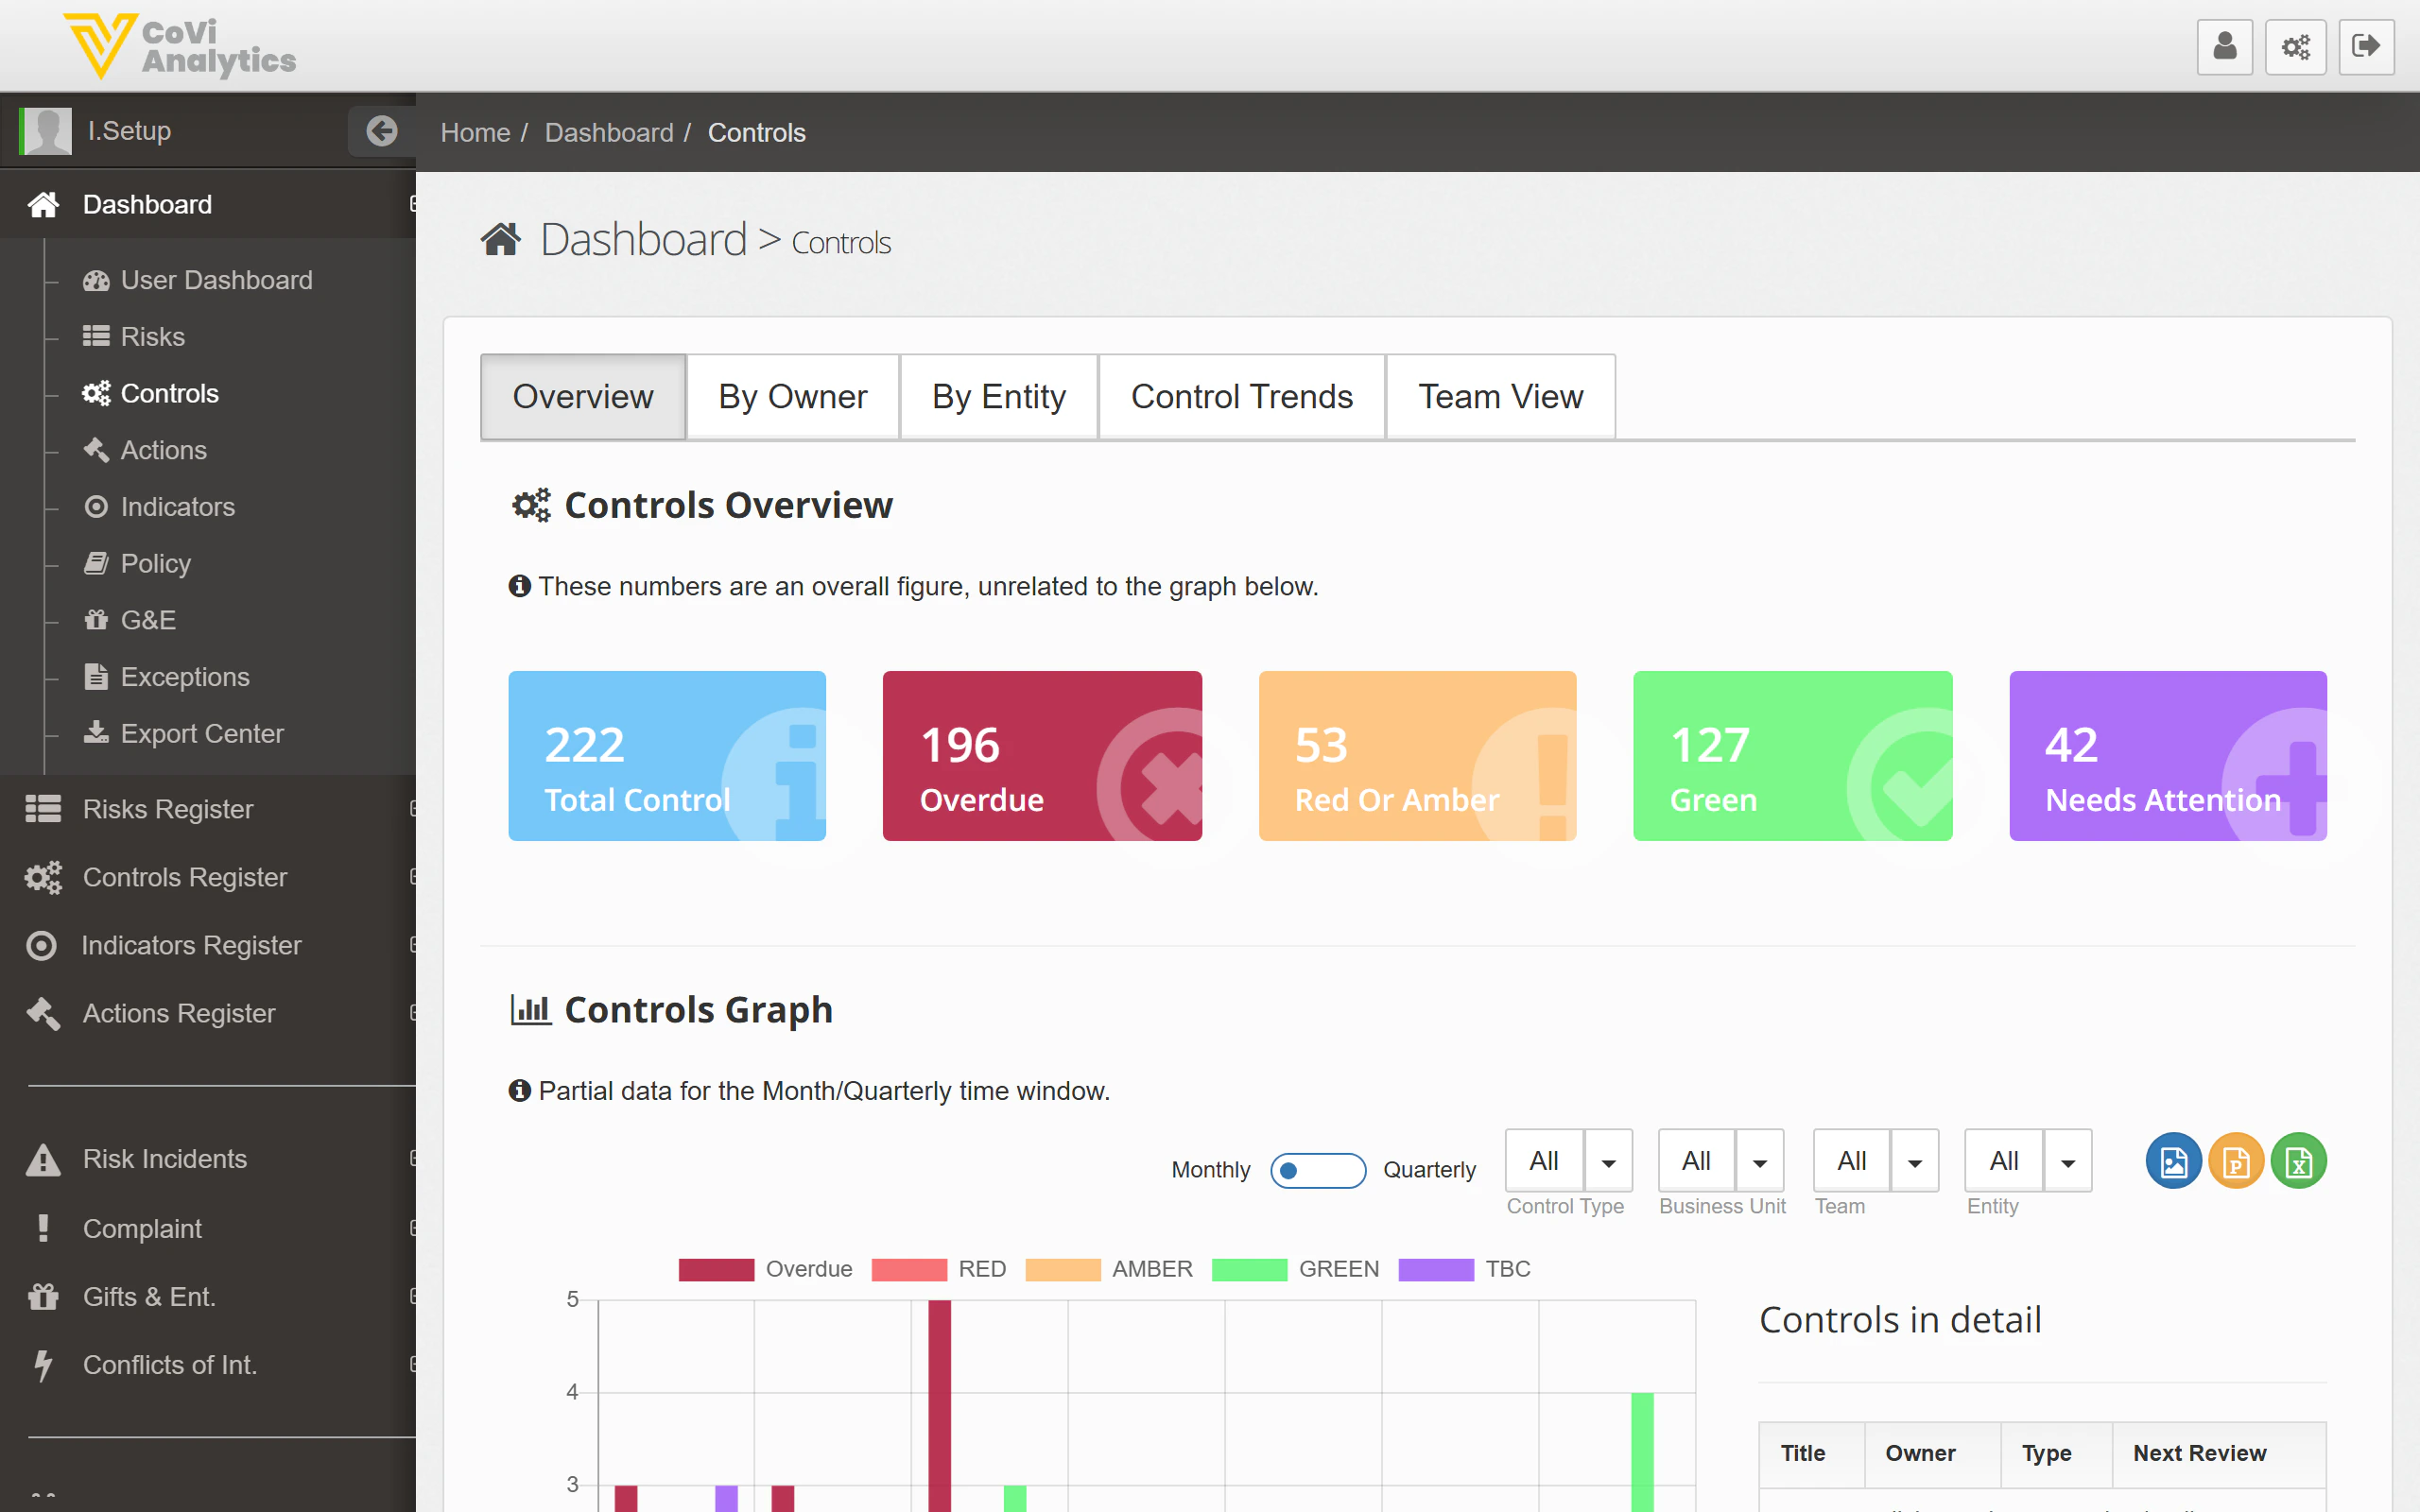Viewport: 2420px width, 1512px height.
Task: Export graph to PowerPoint with orange icon
Action: coord(2236,1161)
